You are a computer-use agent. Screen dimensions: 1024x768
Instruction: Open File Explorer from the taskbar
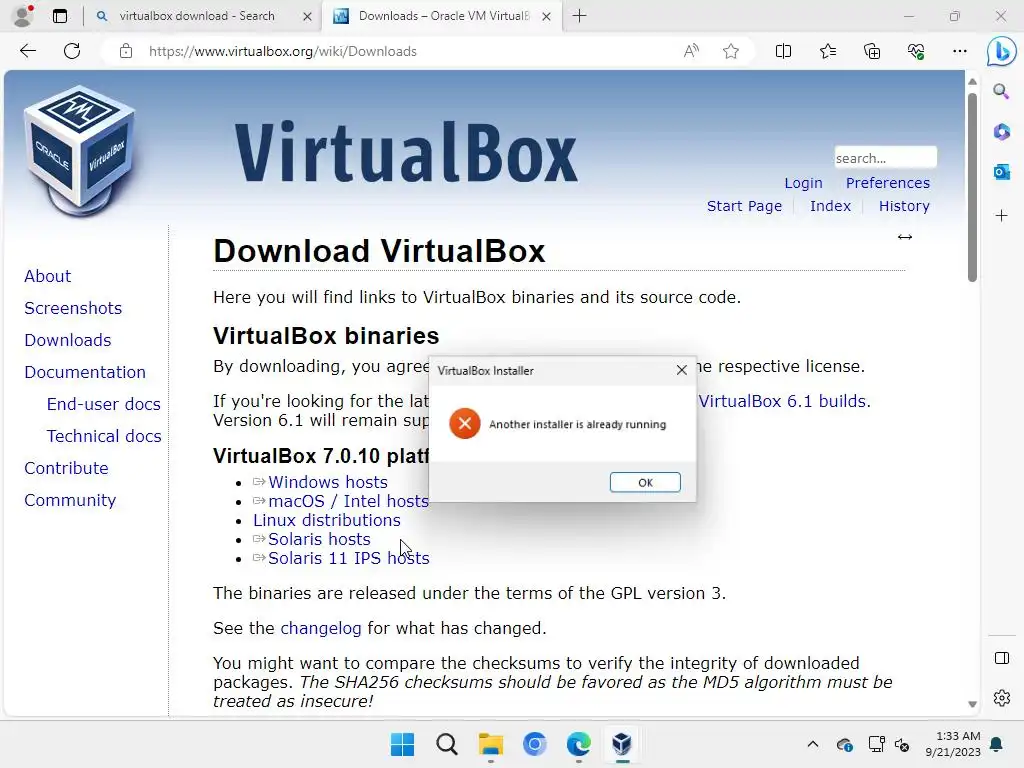(490, 744)
